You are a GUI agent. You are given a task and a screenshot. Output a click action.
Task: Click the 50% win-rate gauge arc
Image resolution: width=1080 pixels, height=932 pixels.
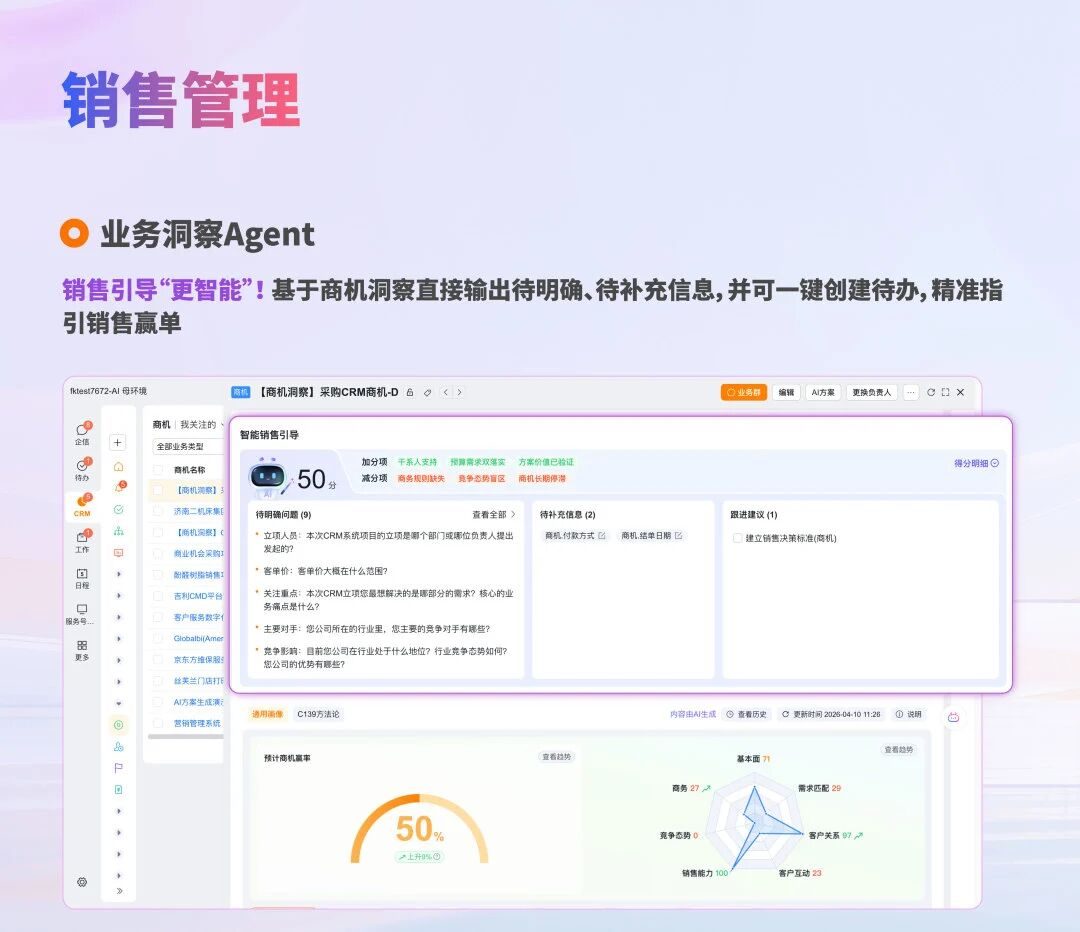click(419, 800)
